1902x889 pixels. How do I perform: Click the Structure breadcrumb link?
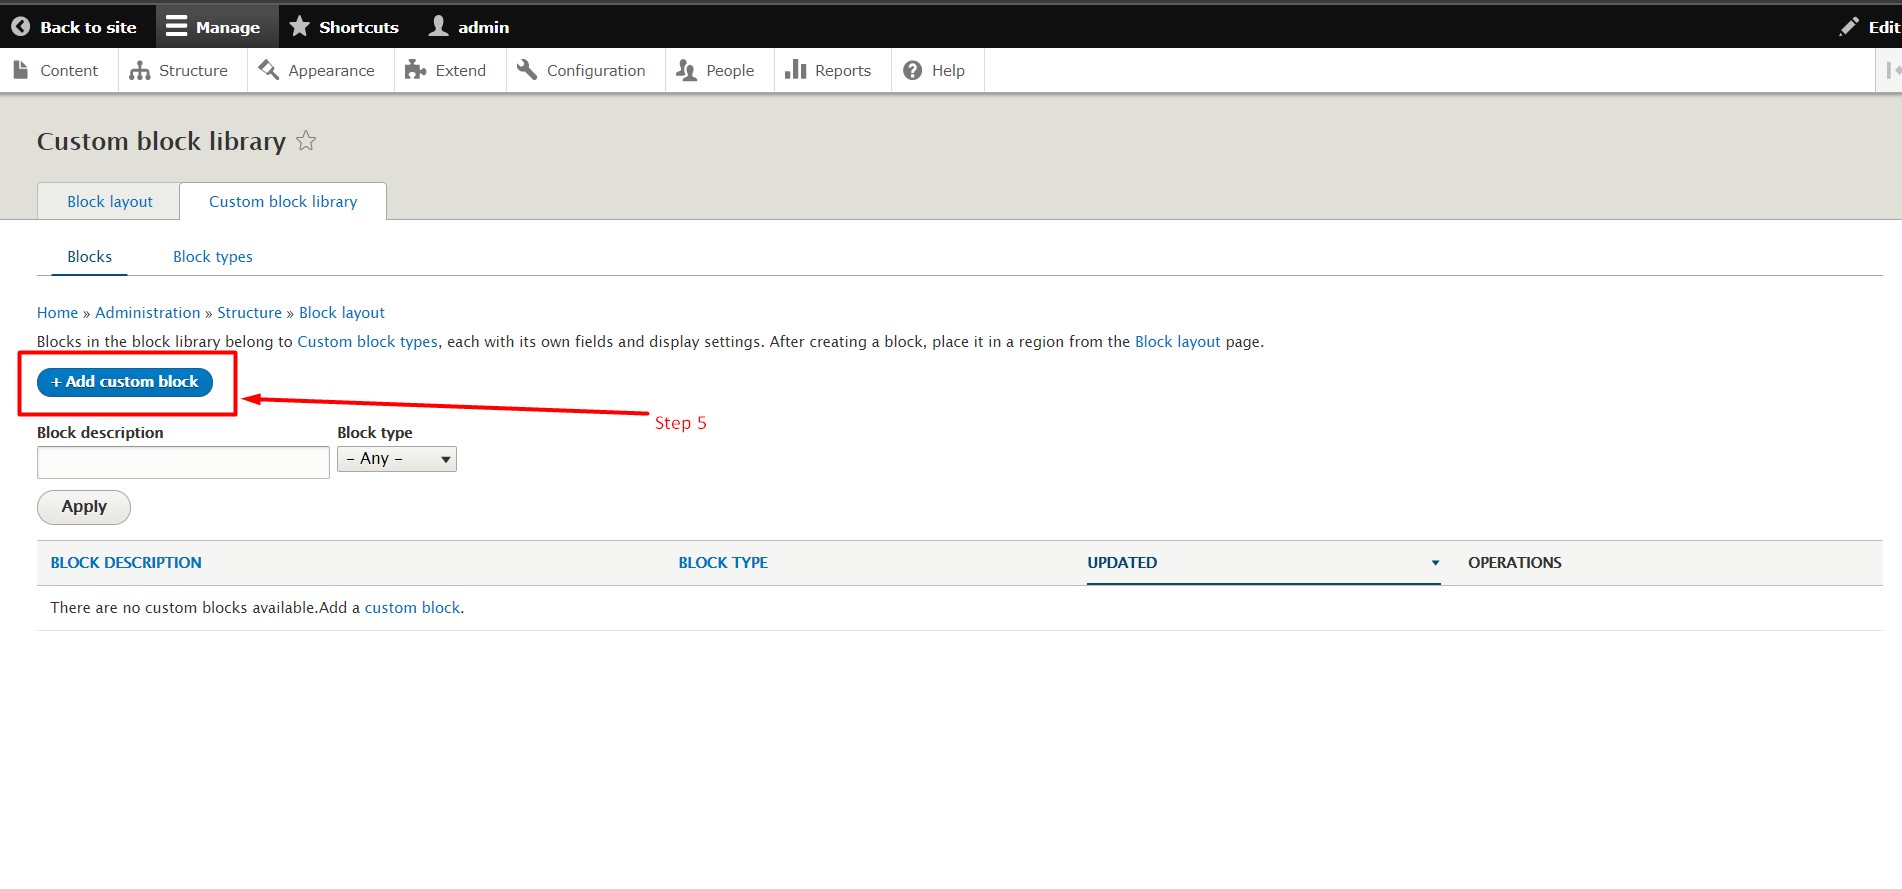(x=249, y=313)
